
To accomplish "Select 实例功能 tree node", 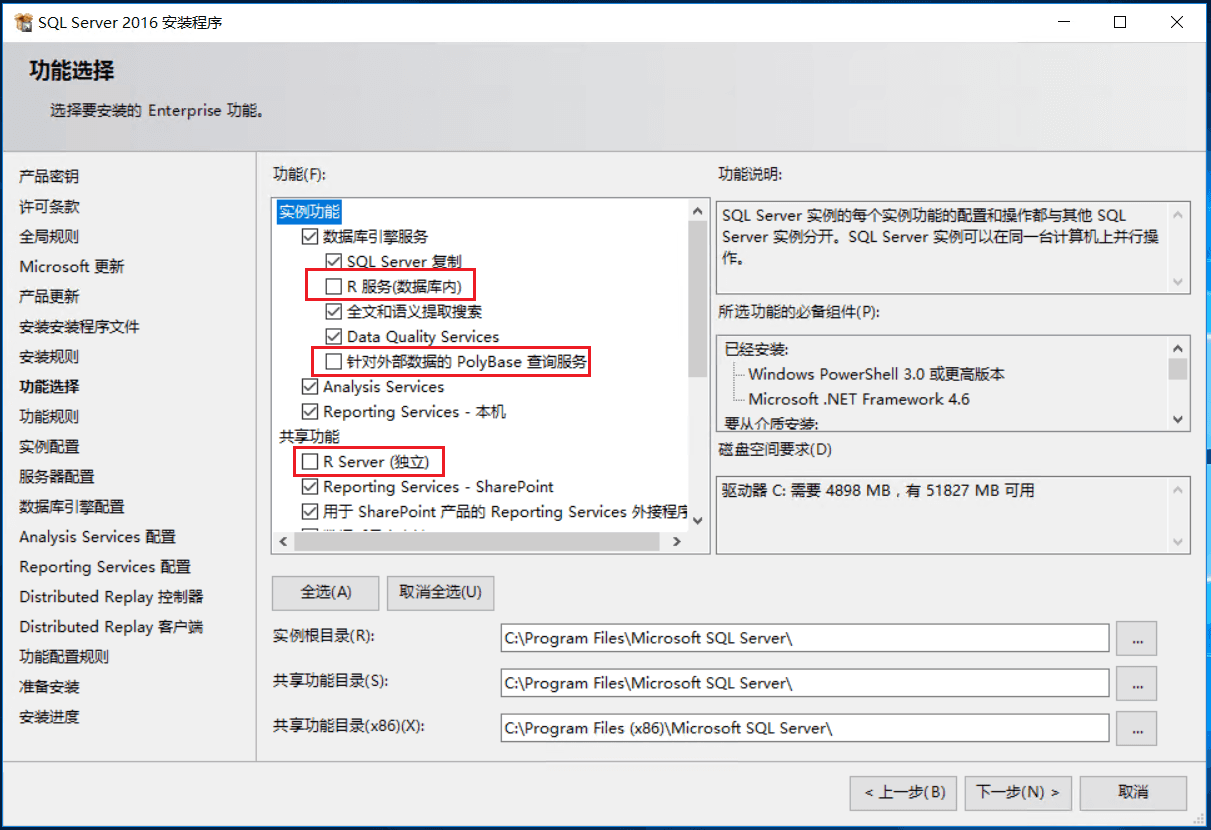I will pyautogui.click(x=309, y=212).
